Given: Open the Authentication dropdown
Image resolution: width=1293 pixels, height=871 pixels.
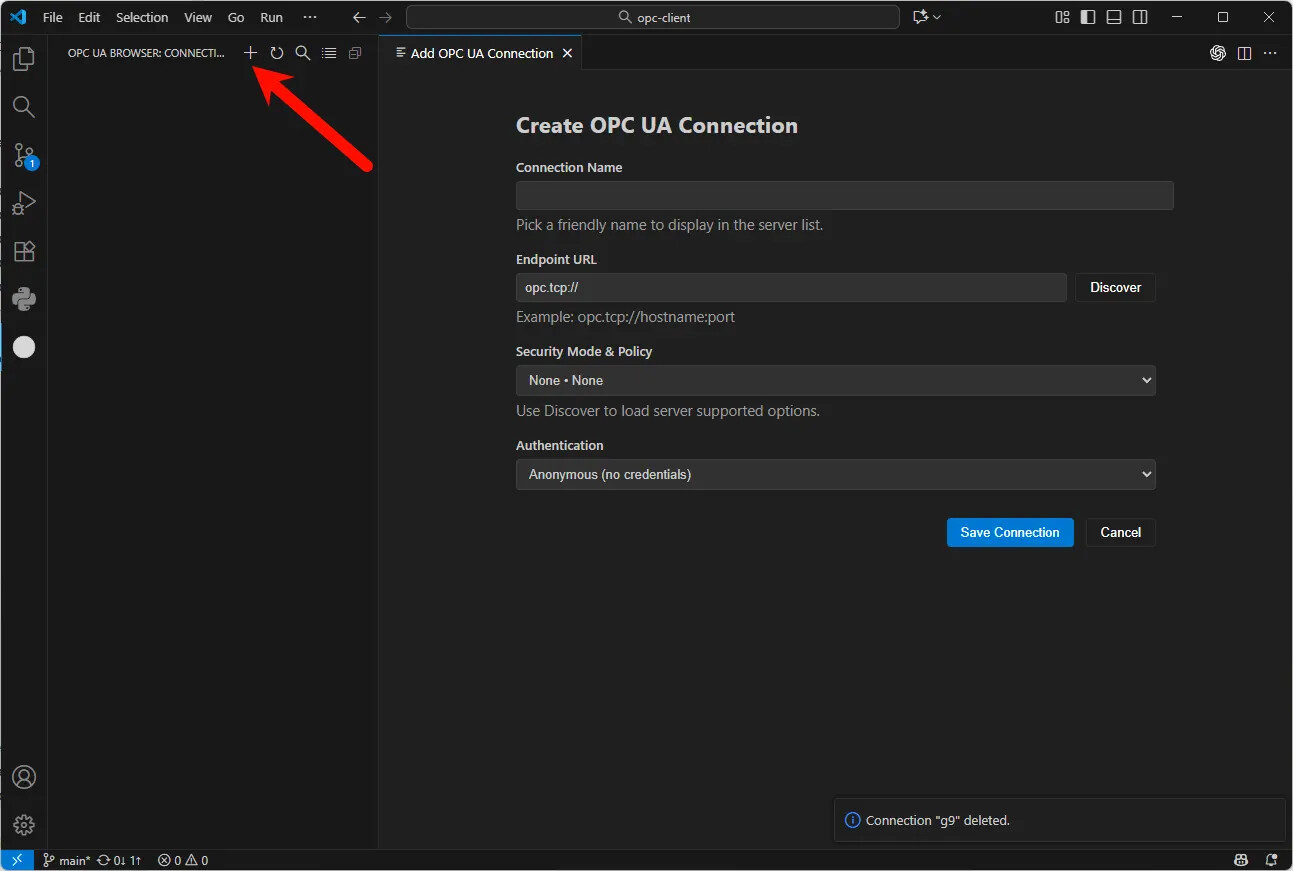Looking at the screenshot, I should coord(836,474).
